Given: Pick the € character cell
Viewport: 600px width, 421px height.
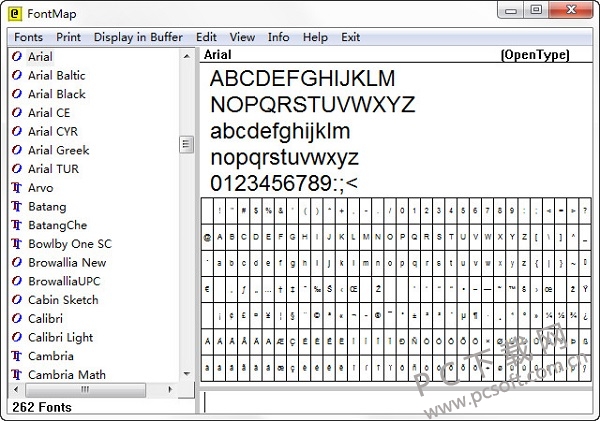Looking at the screenshot, I should point(207,289).
